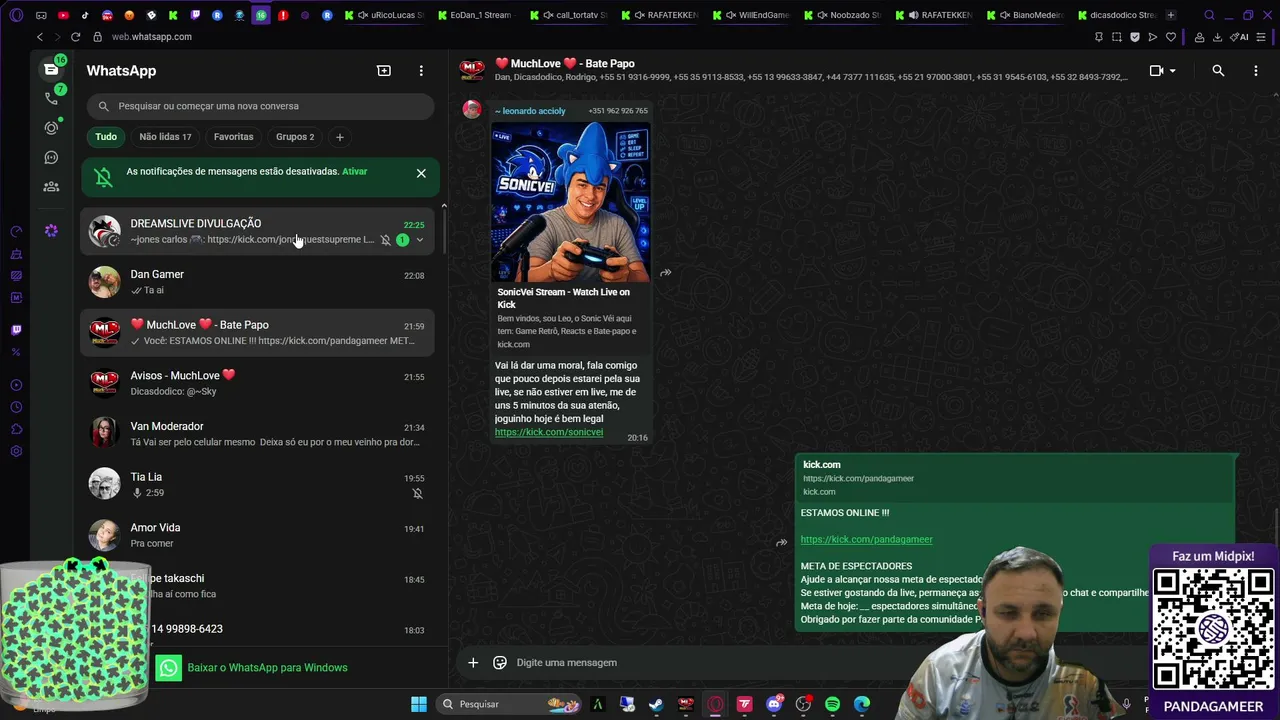Open the chat options three-dot menu

click(x=1256, y=71)
